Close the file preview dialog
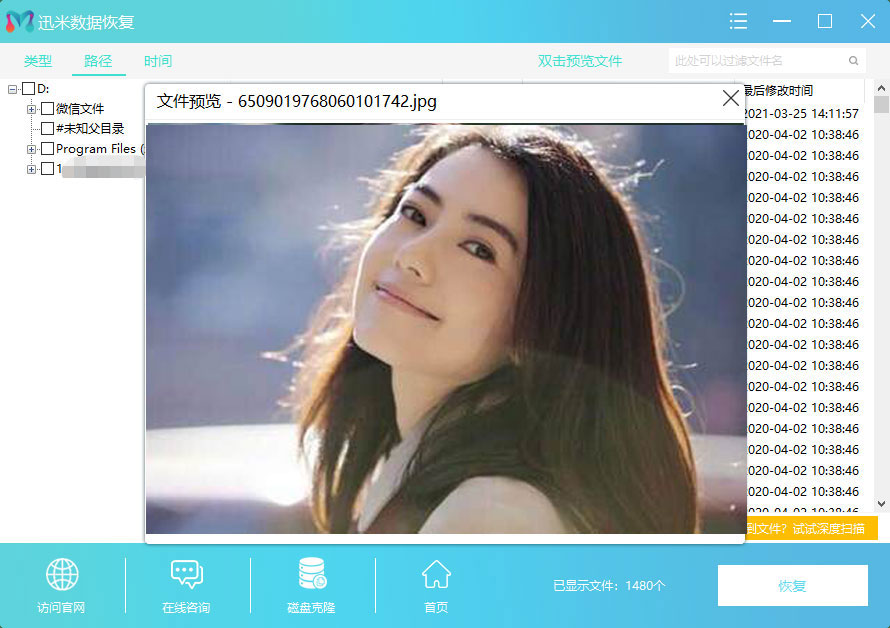The height and width of the screenshot is (628, 890). [x=730, y=99]
